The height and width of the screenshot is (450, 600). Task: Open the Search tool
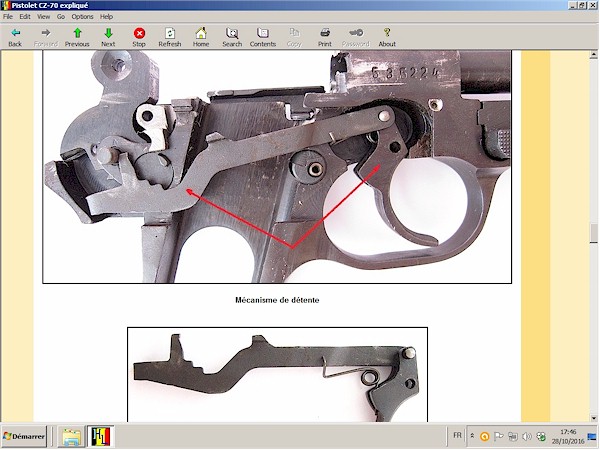click(x=232, y=37)
